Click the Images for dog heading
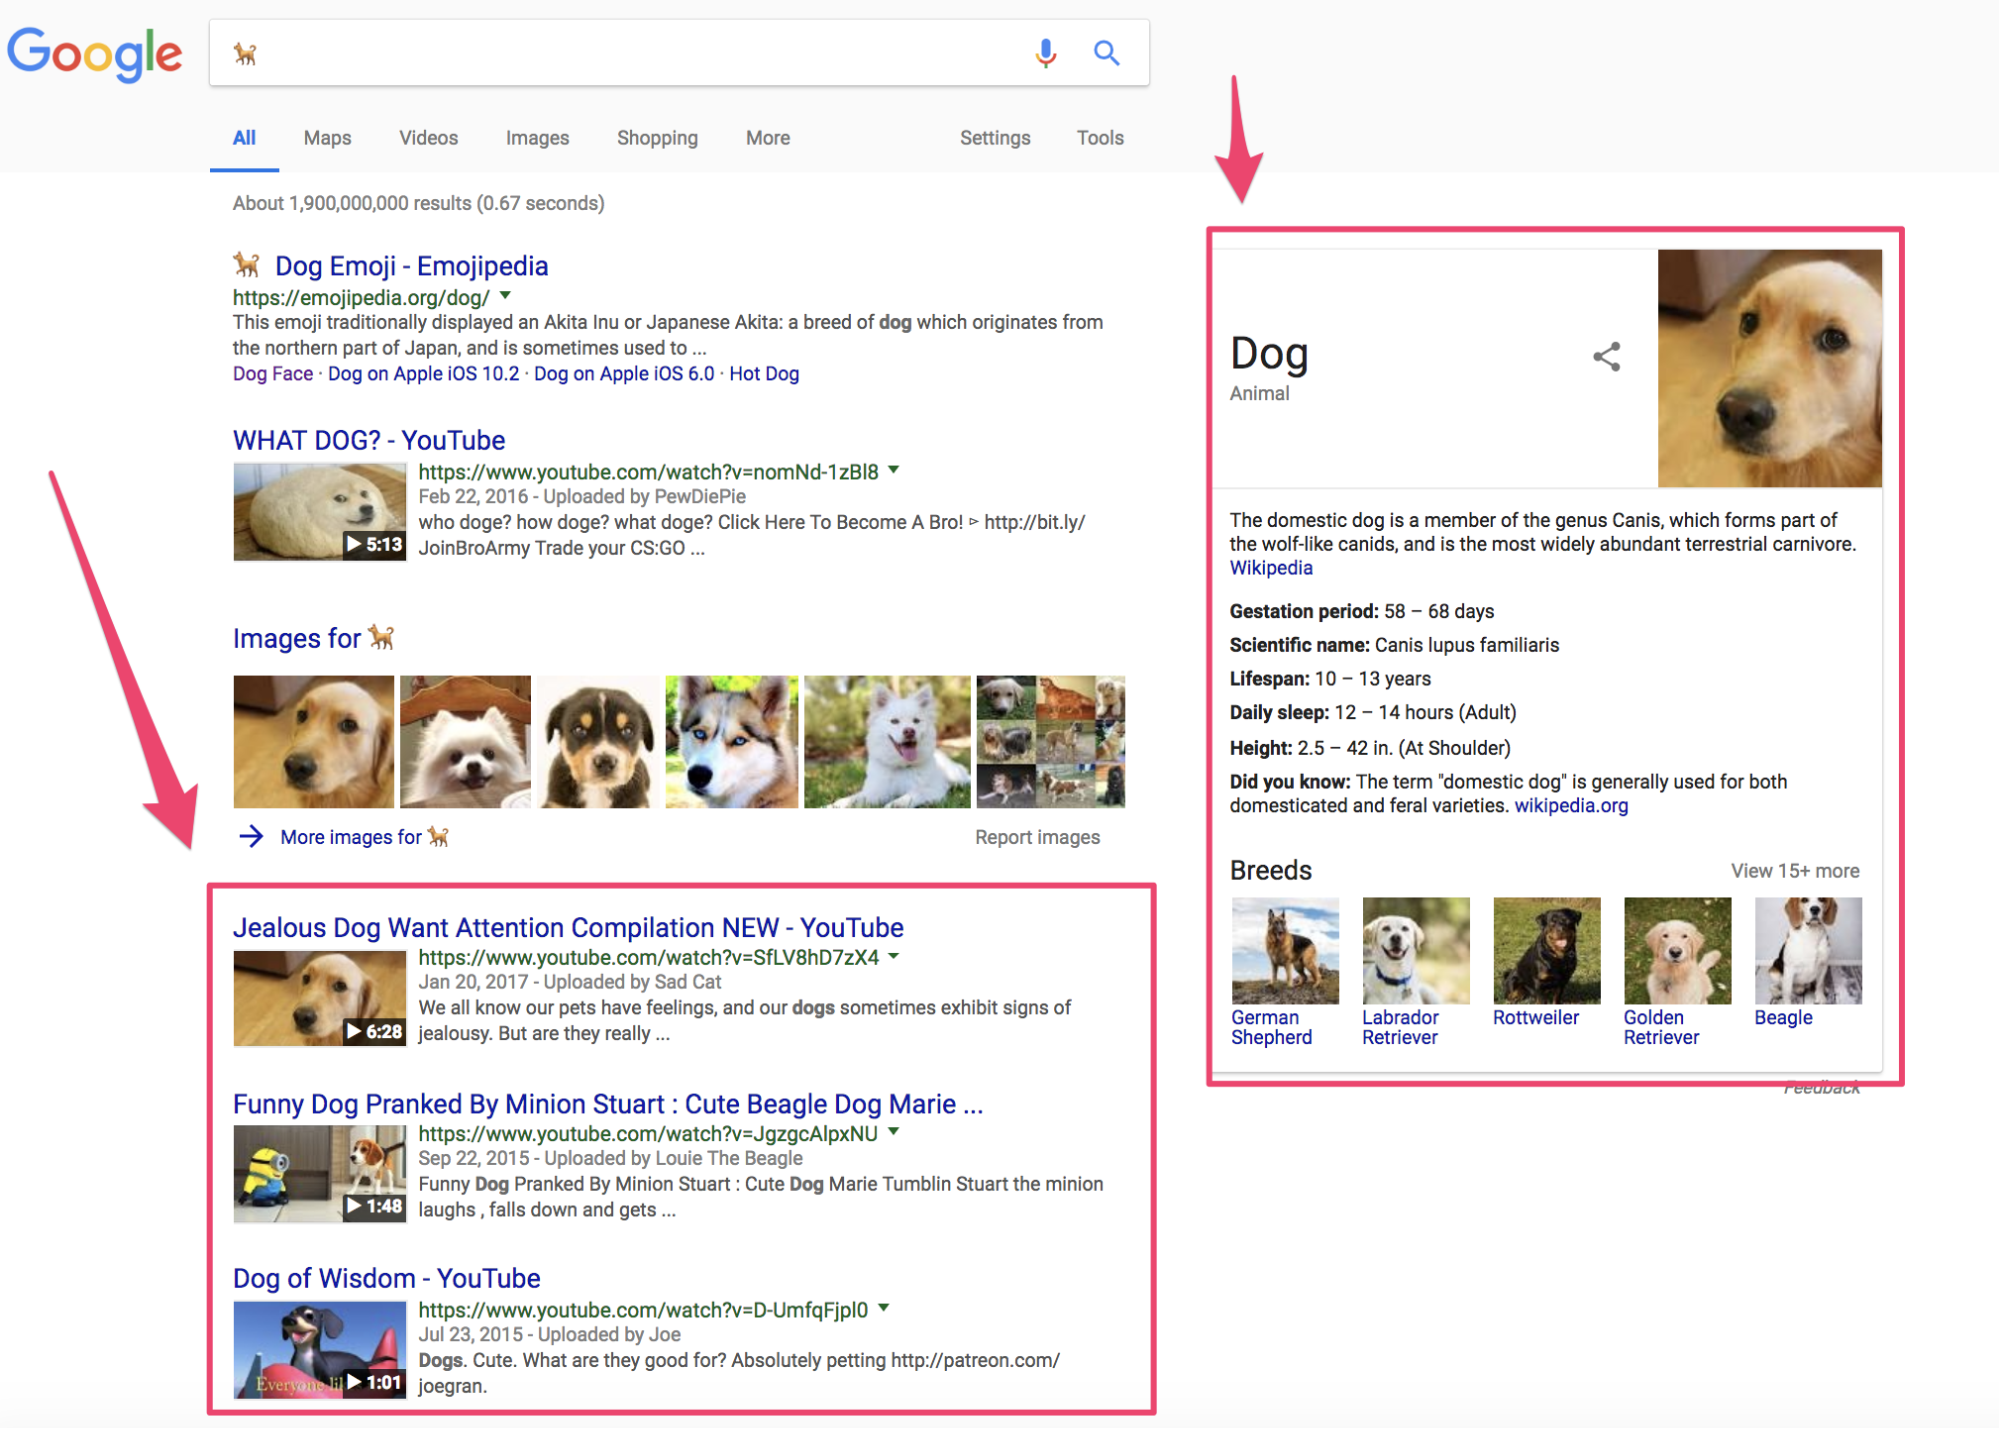This screenshot has height=1429, width=1999. (313, 638)
